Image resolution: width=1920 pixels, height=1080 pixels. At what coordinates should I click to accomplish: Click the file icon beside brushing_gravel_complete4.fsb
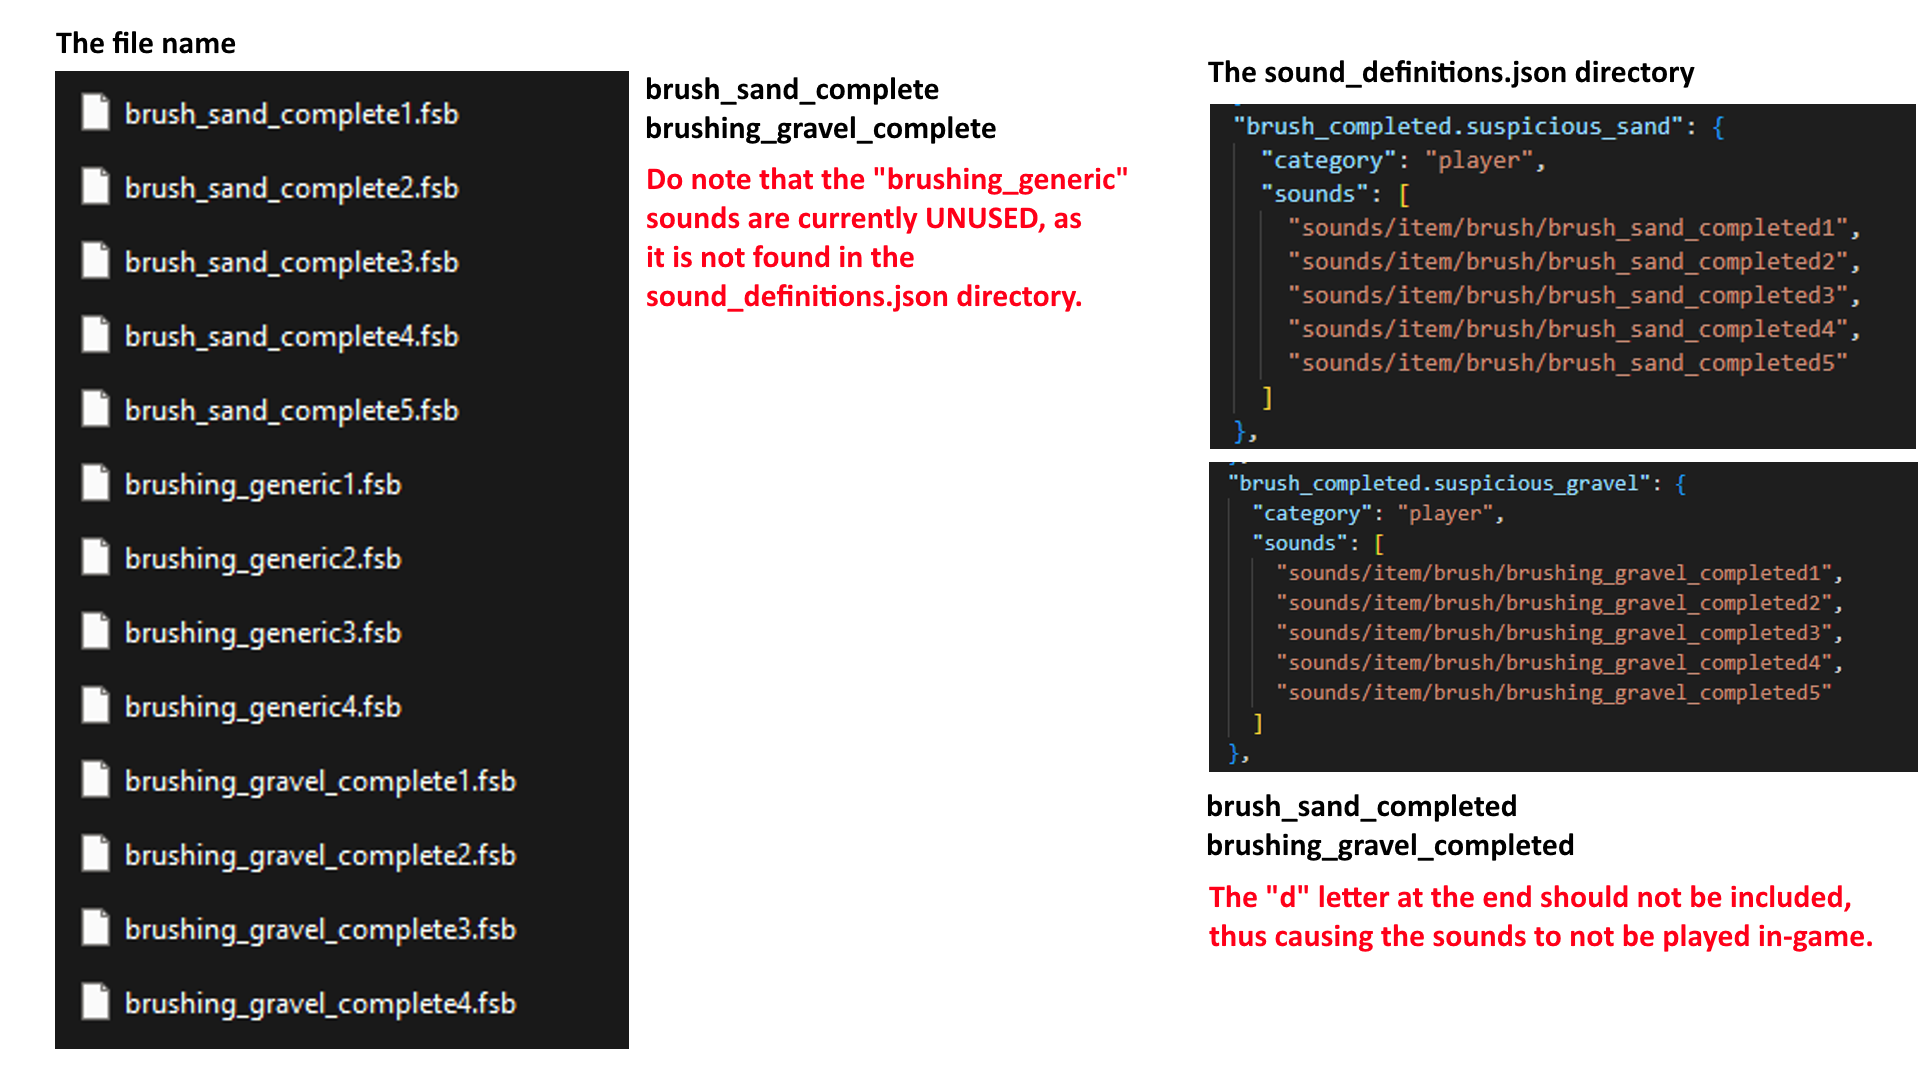pyautogui.click(x=95, y=1001)
